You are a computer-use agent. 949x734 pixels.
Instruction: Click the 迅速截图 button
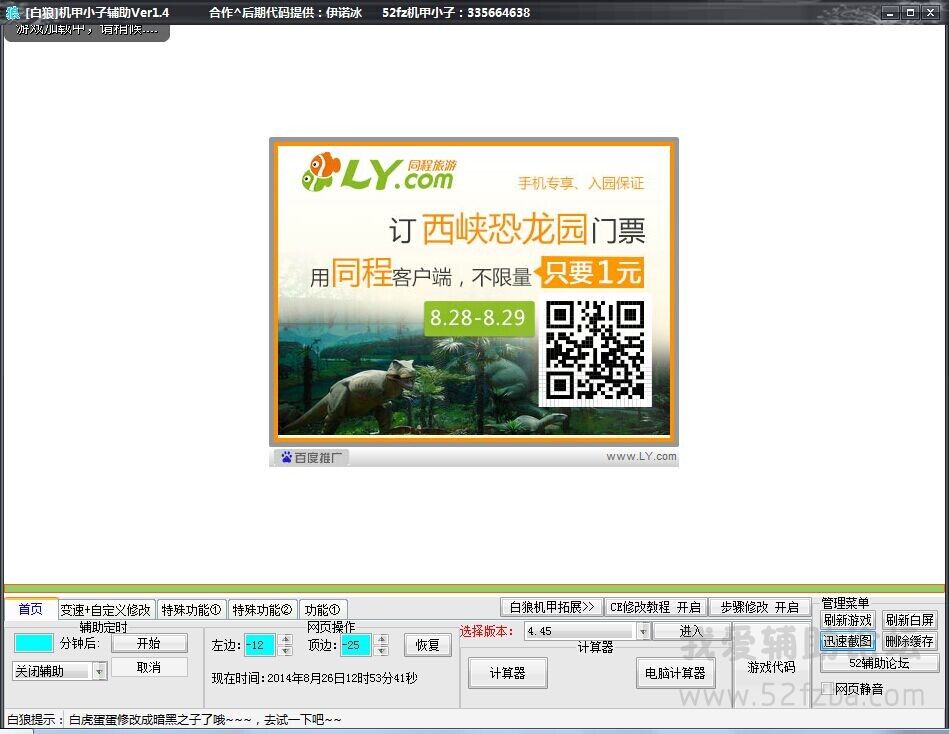(x=847, y=641)
